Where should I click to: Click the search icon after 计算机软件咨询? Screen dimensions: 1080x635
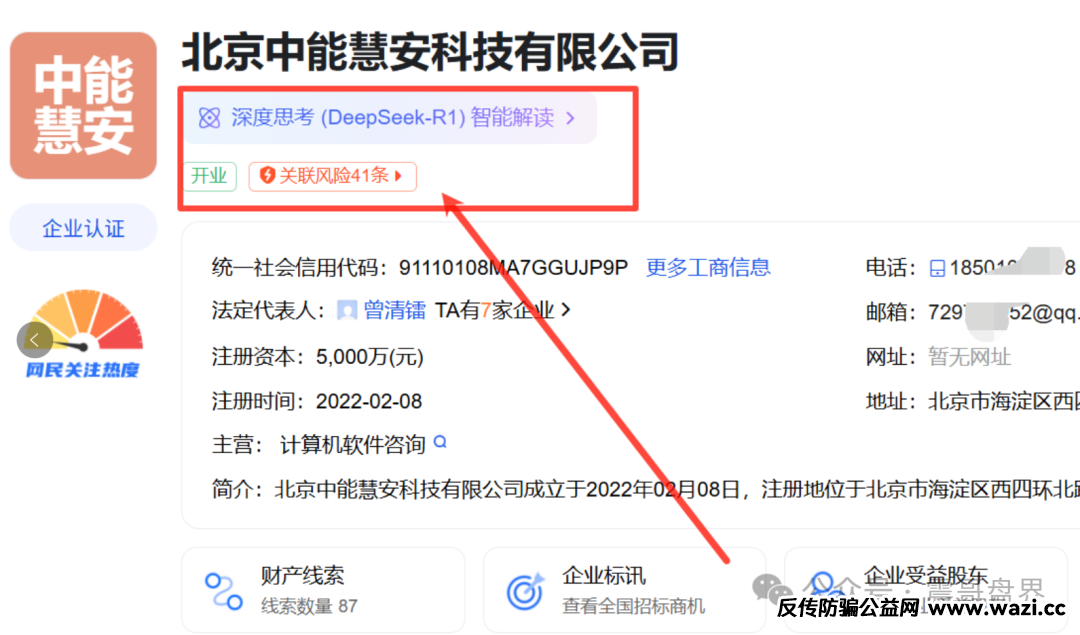pos(440,442)
